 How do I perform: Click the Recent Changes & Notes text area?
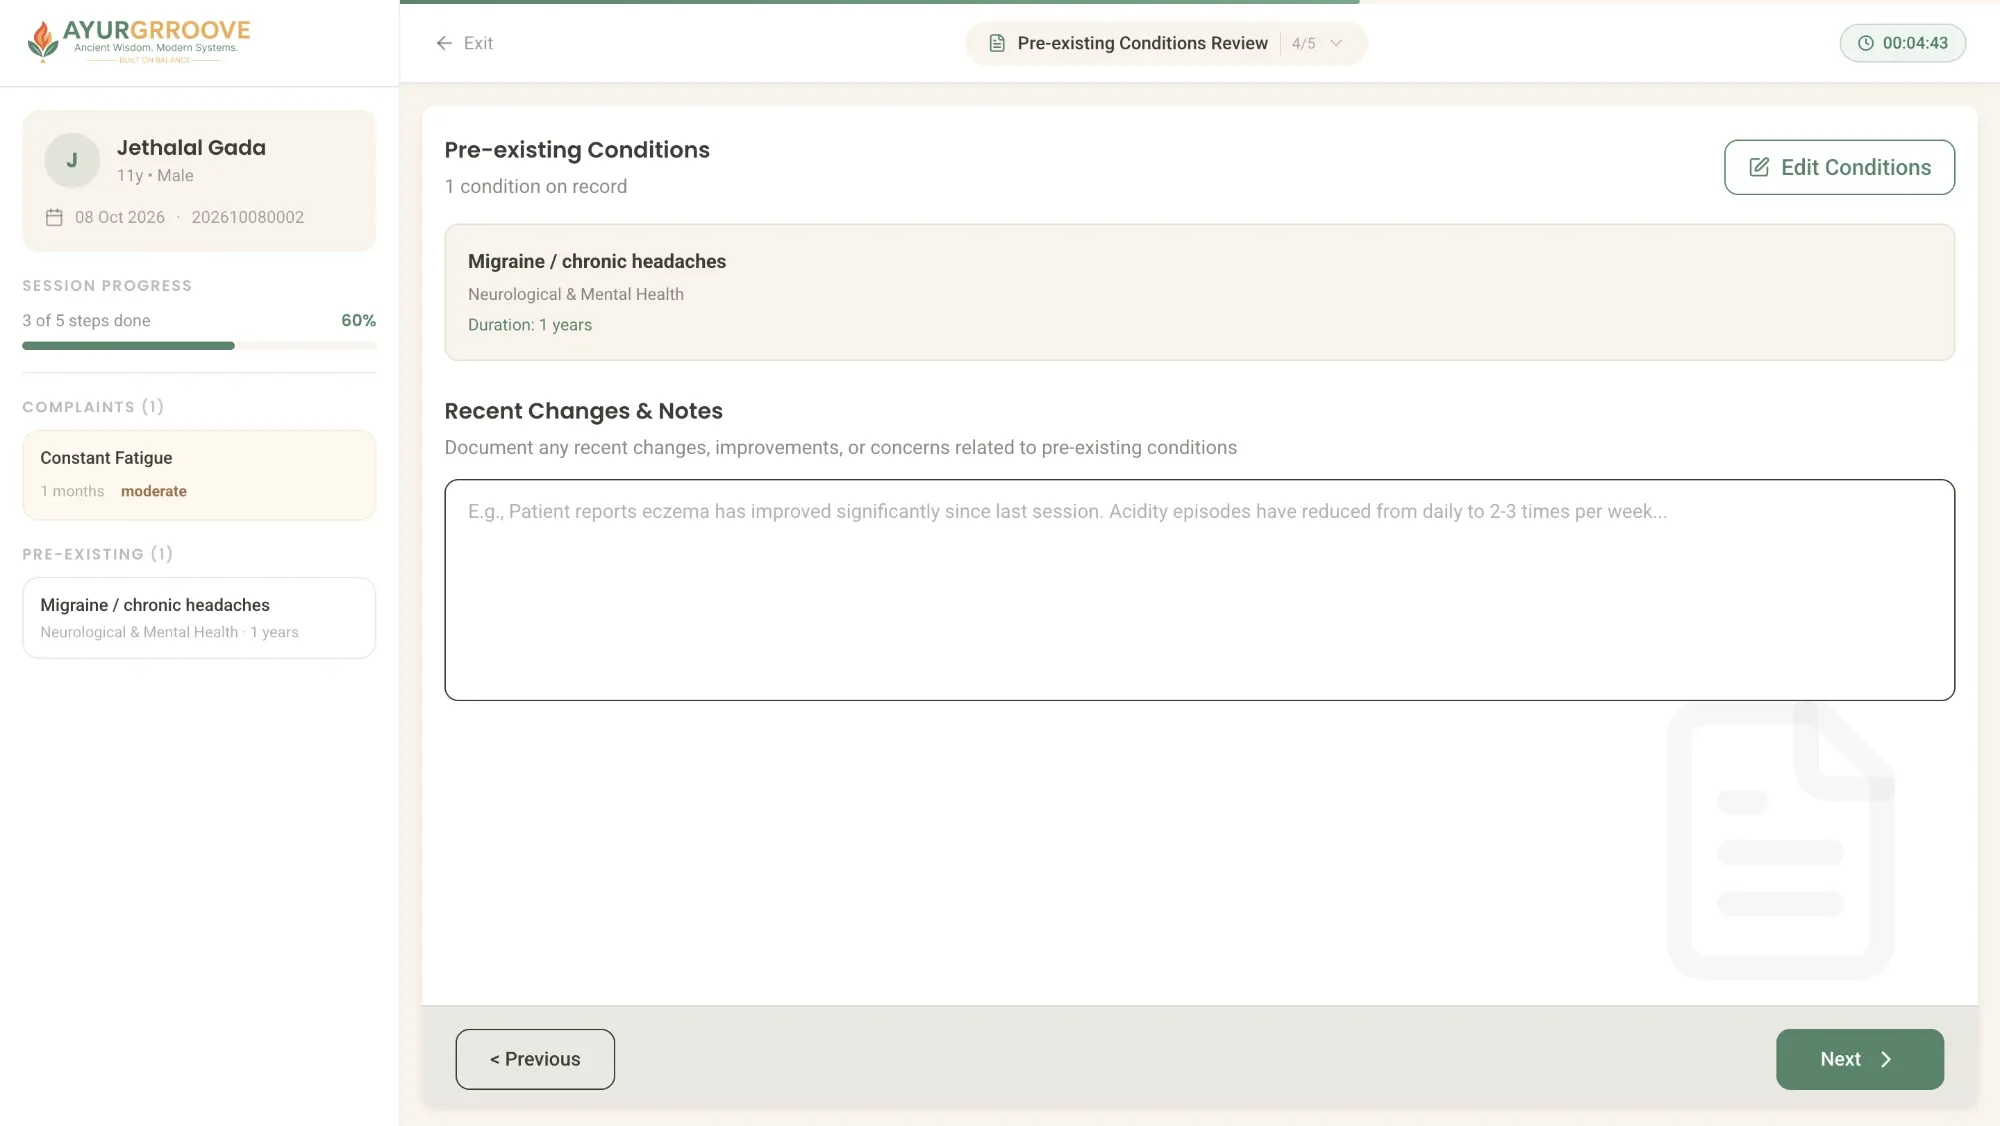tap(1199, 590)
